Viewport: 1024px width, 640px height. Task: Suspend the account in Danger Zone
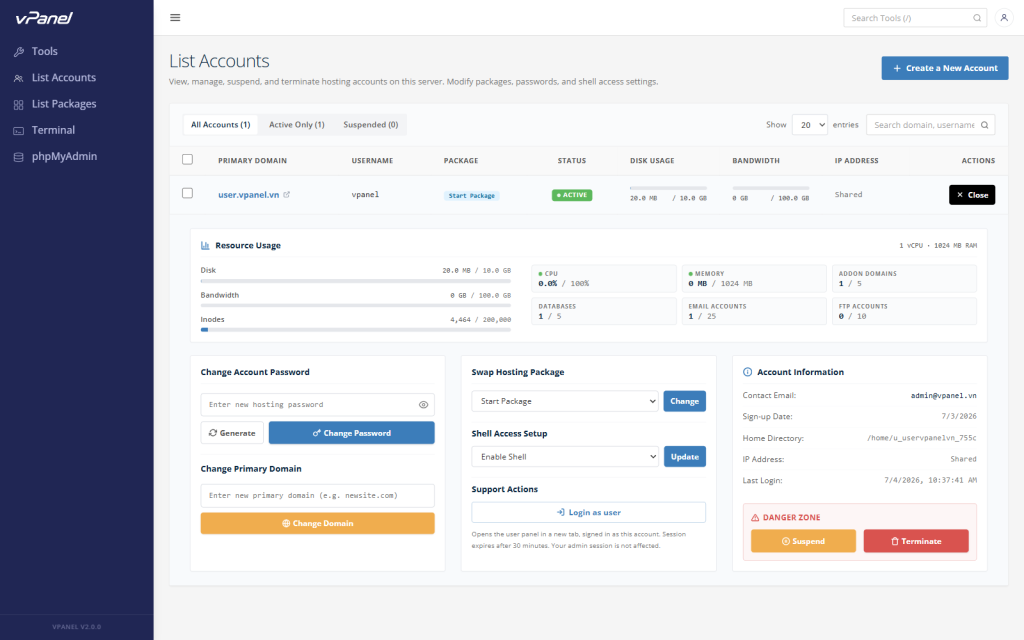[803, 541]
